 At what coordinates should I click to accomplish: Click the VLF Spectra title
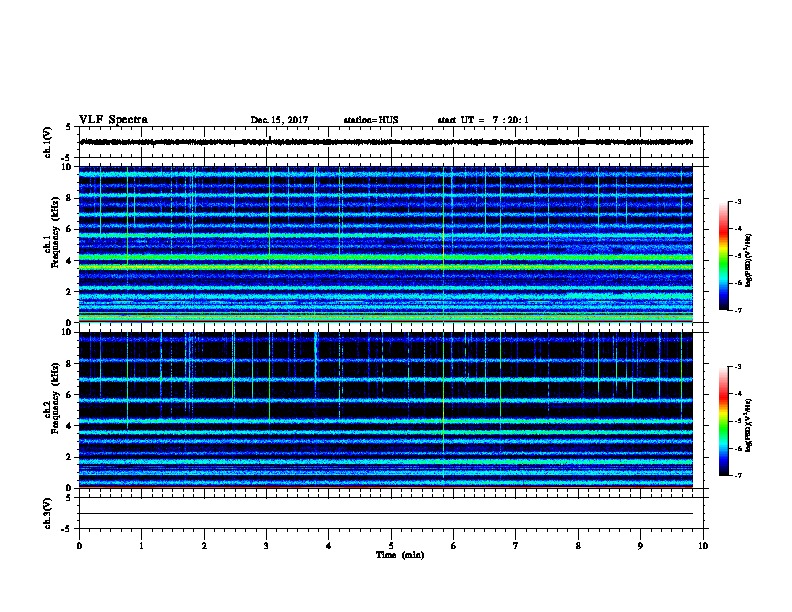[113, 120]
